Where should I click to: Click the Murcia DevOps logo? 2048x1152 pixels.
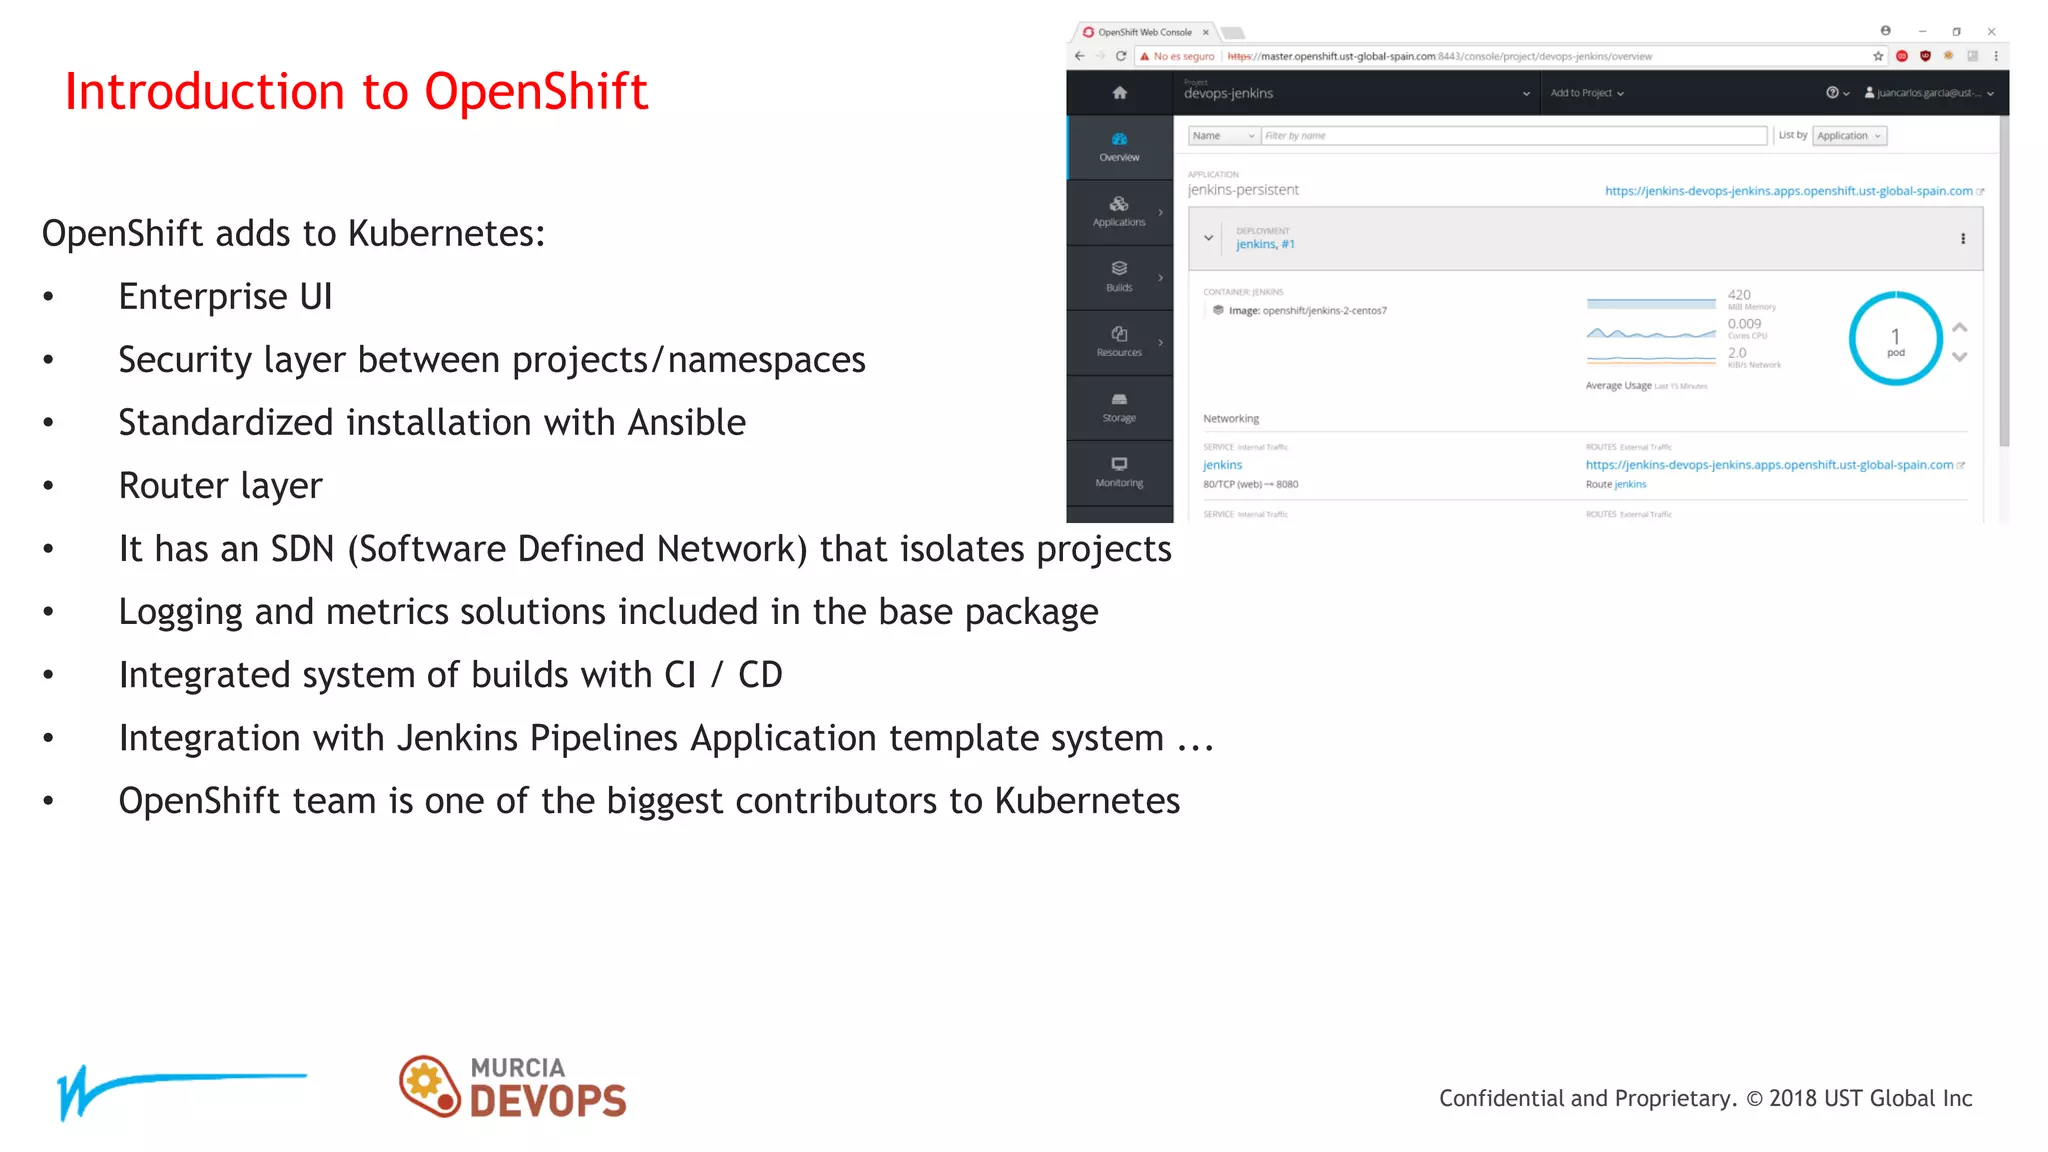click(x=512, y=1086)
